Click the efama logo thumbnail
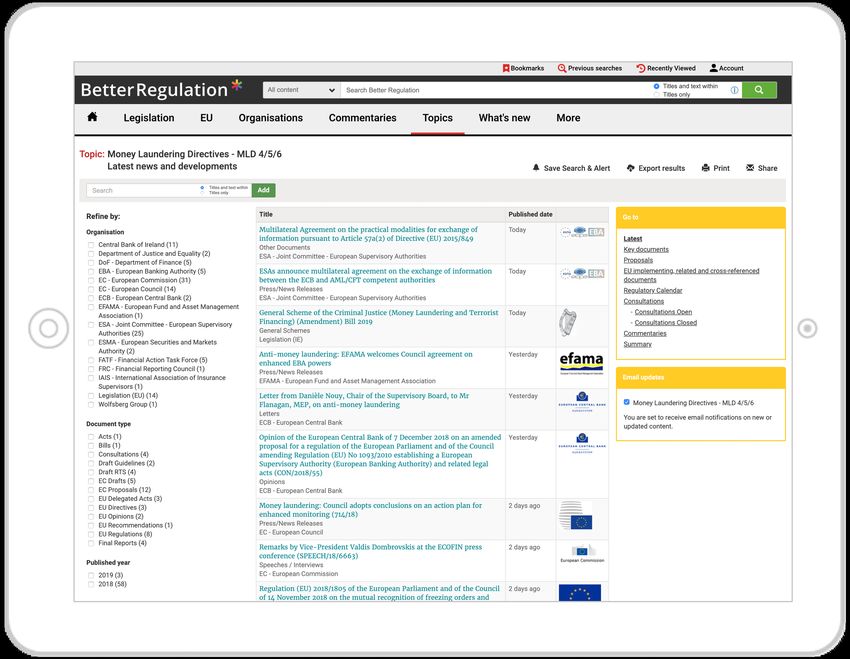Screen dimensions: 850x659 click(x=581, y=363)
